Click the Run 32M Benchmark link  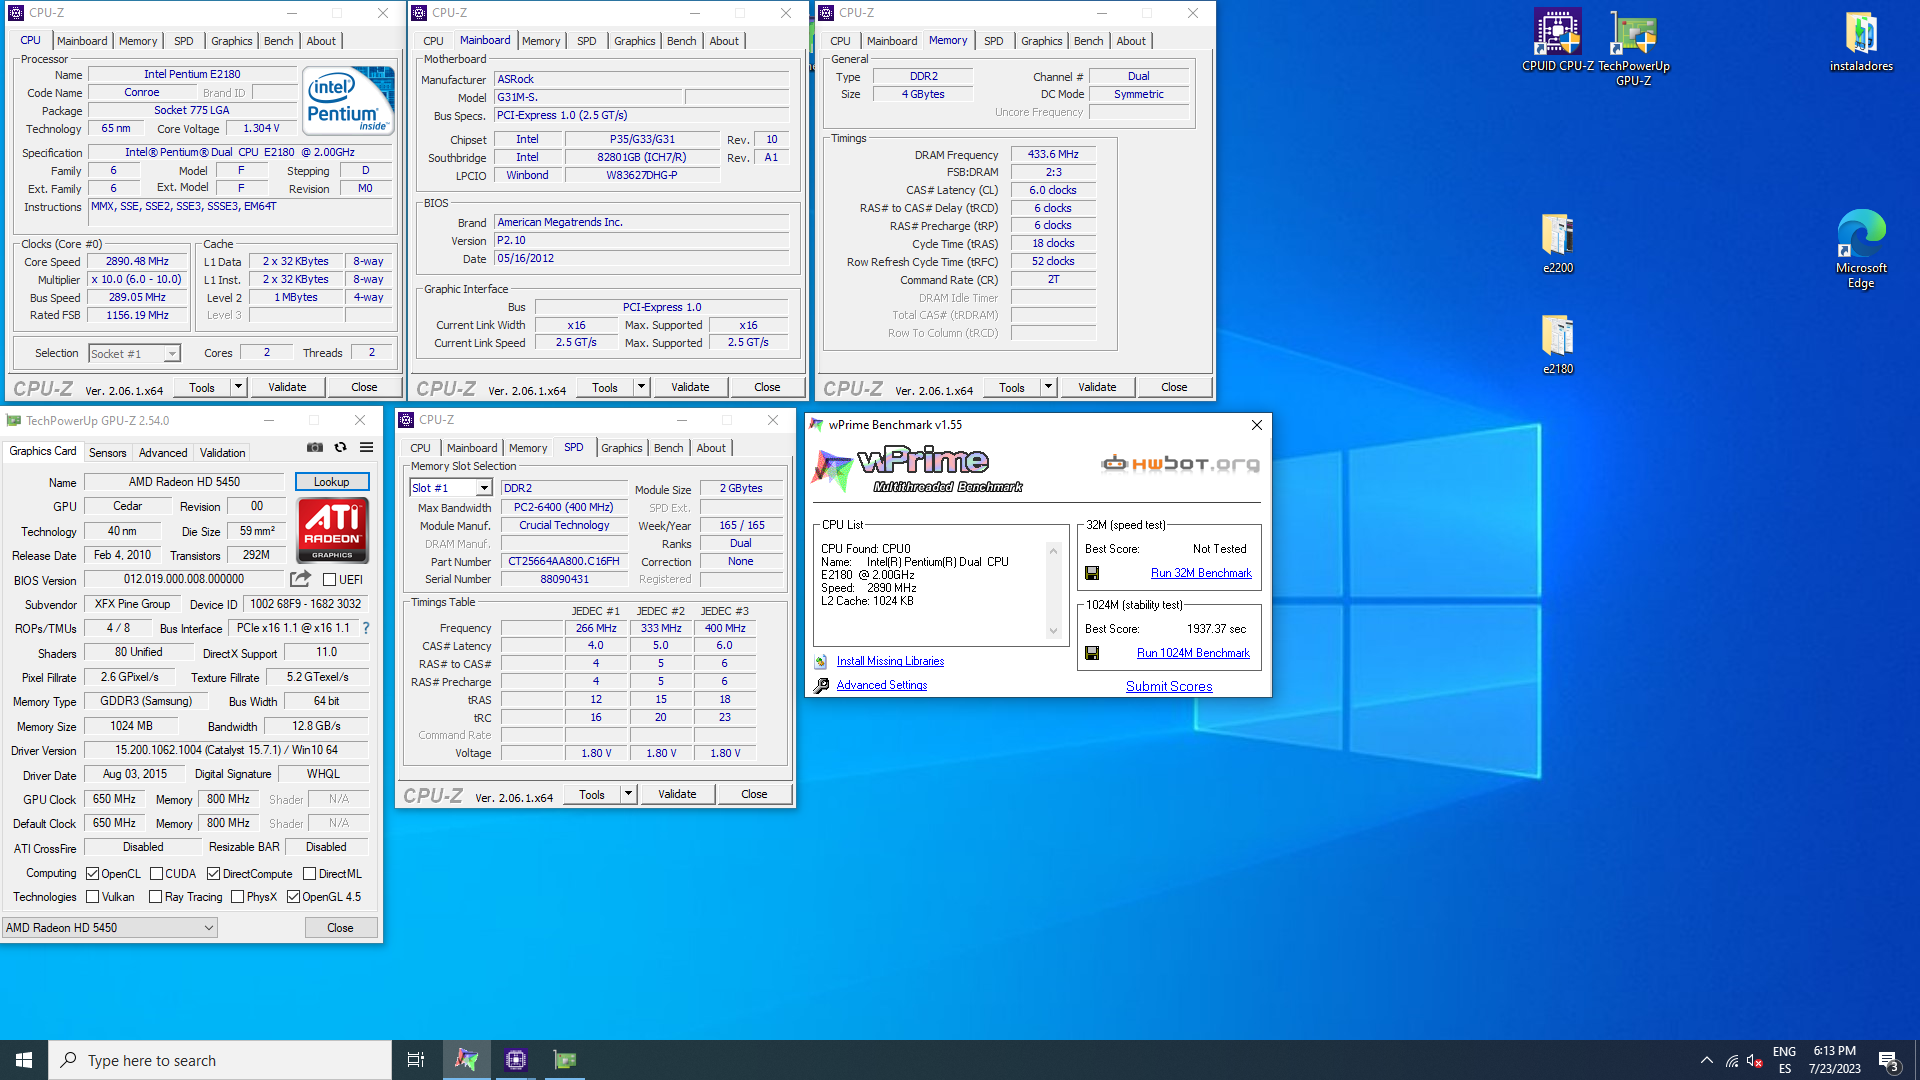point(1201,573)
